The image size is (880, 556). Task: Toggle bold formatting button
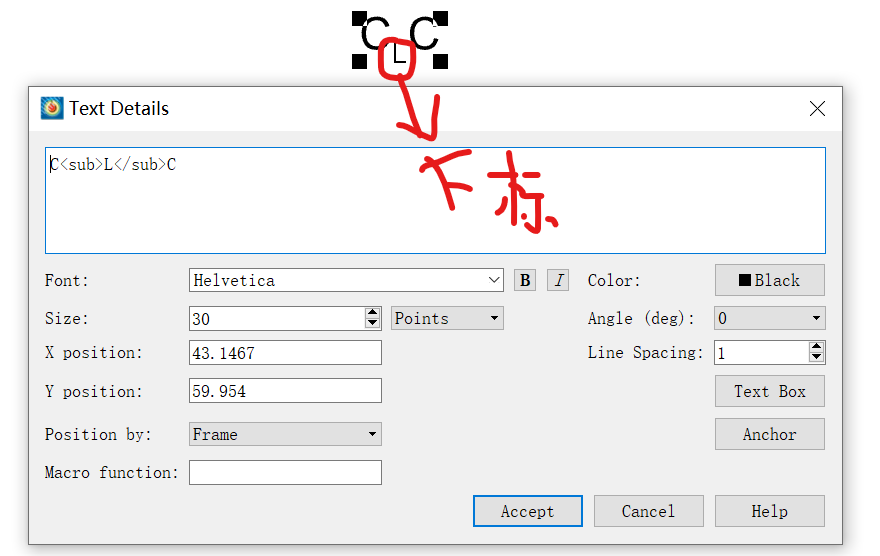[x=525, y=280]
